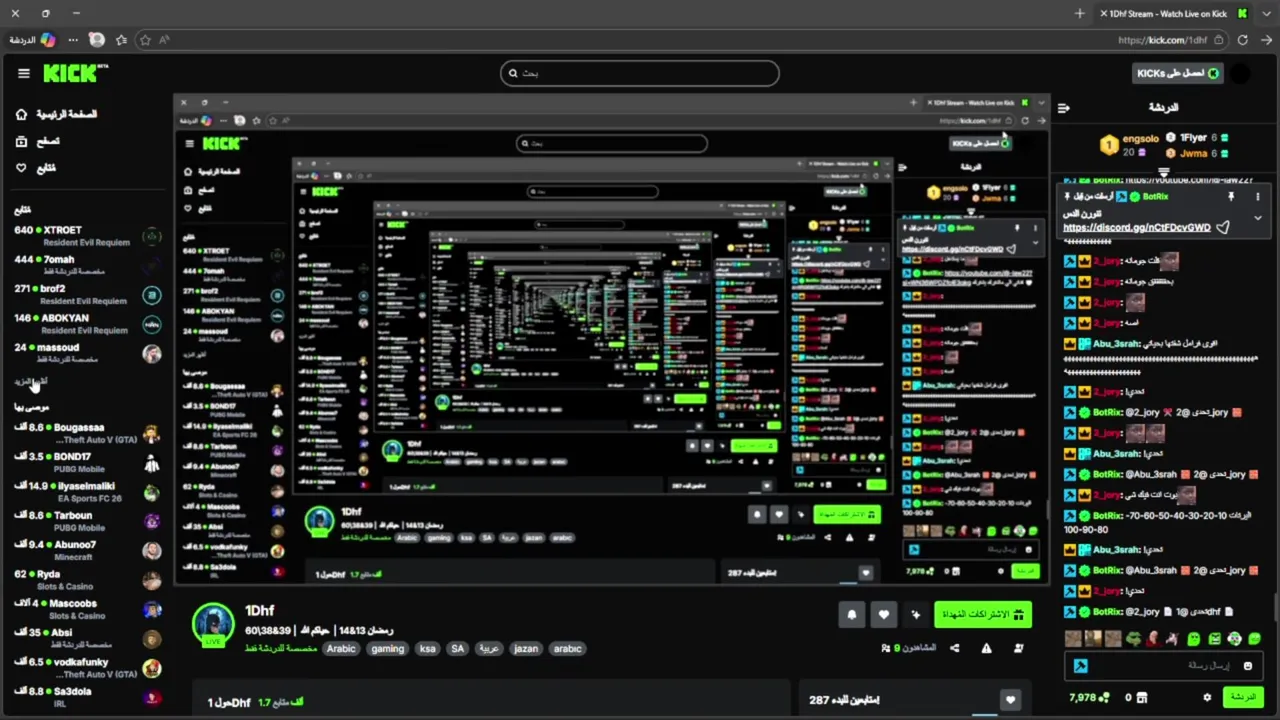Click the jazan tag
Image resolution: width=1280 pixels, height=720 pixels.
[526, 648]
